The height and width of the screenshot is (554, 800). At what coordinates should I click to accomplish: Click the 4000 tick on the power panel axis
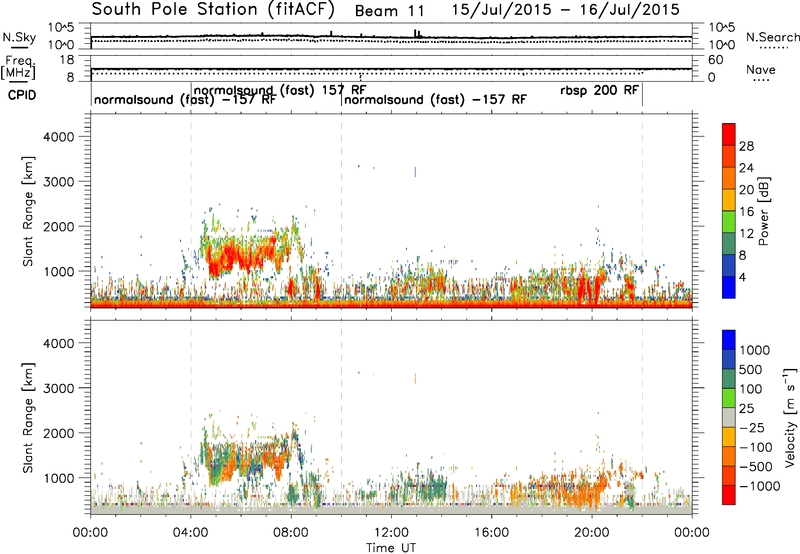click(x=59, y=137)
